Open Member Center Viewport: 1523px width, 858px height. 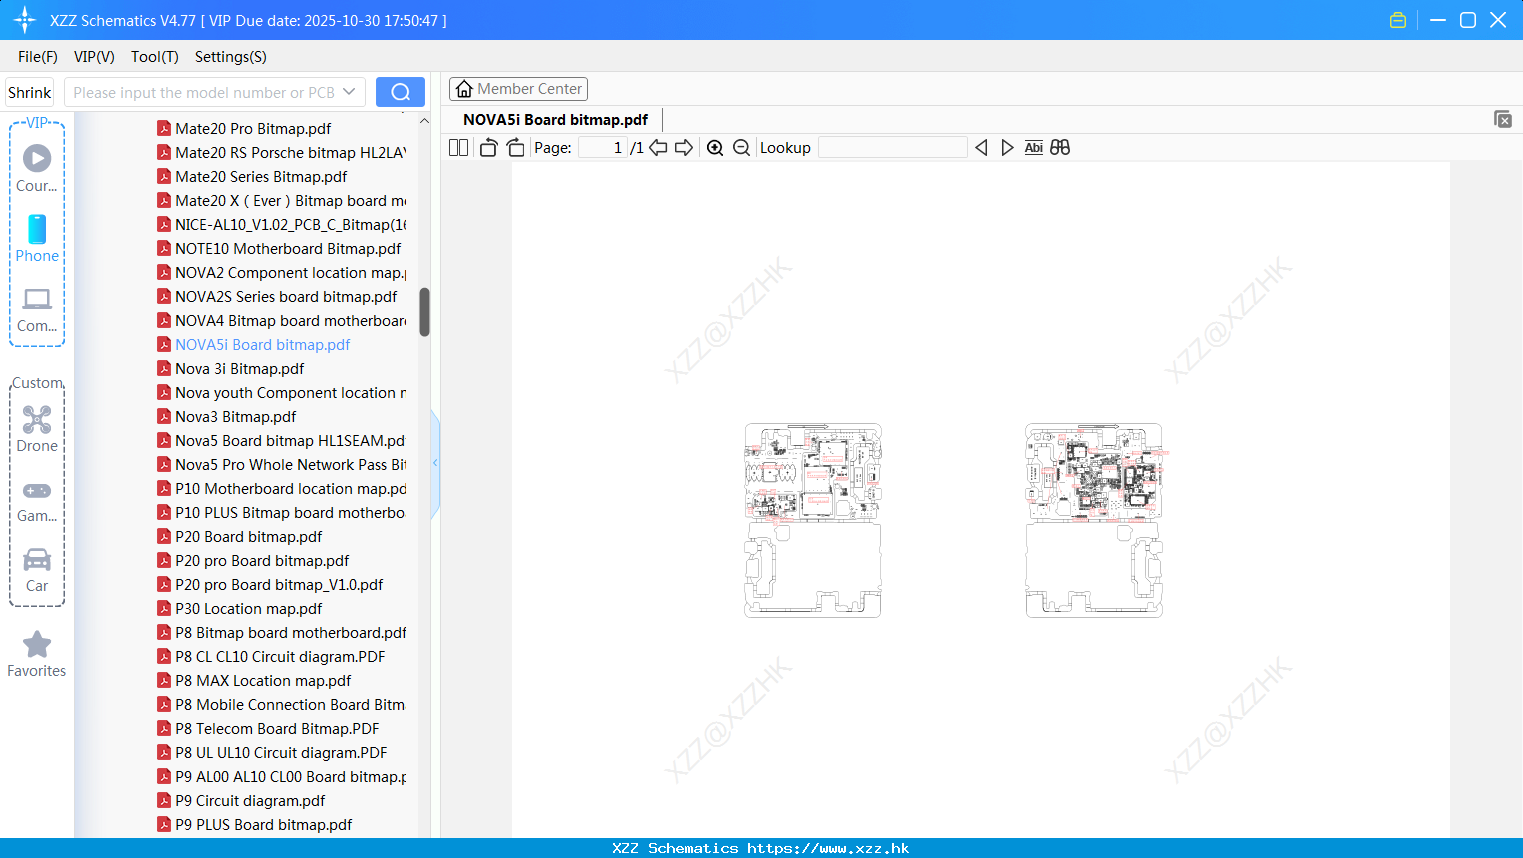coord(518,89)
